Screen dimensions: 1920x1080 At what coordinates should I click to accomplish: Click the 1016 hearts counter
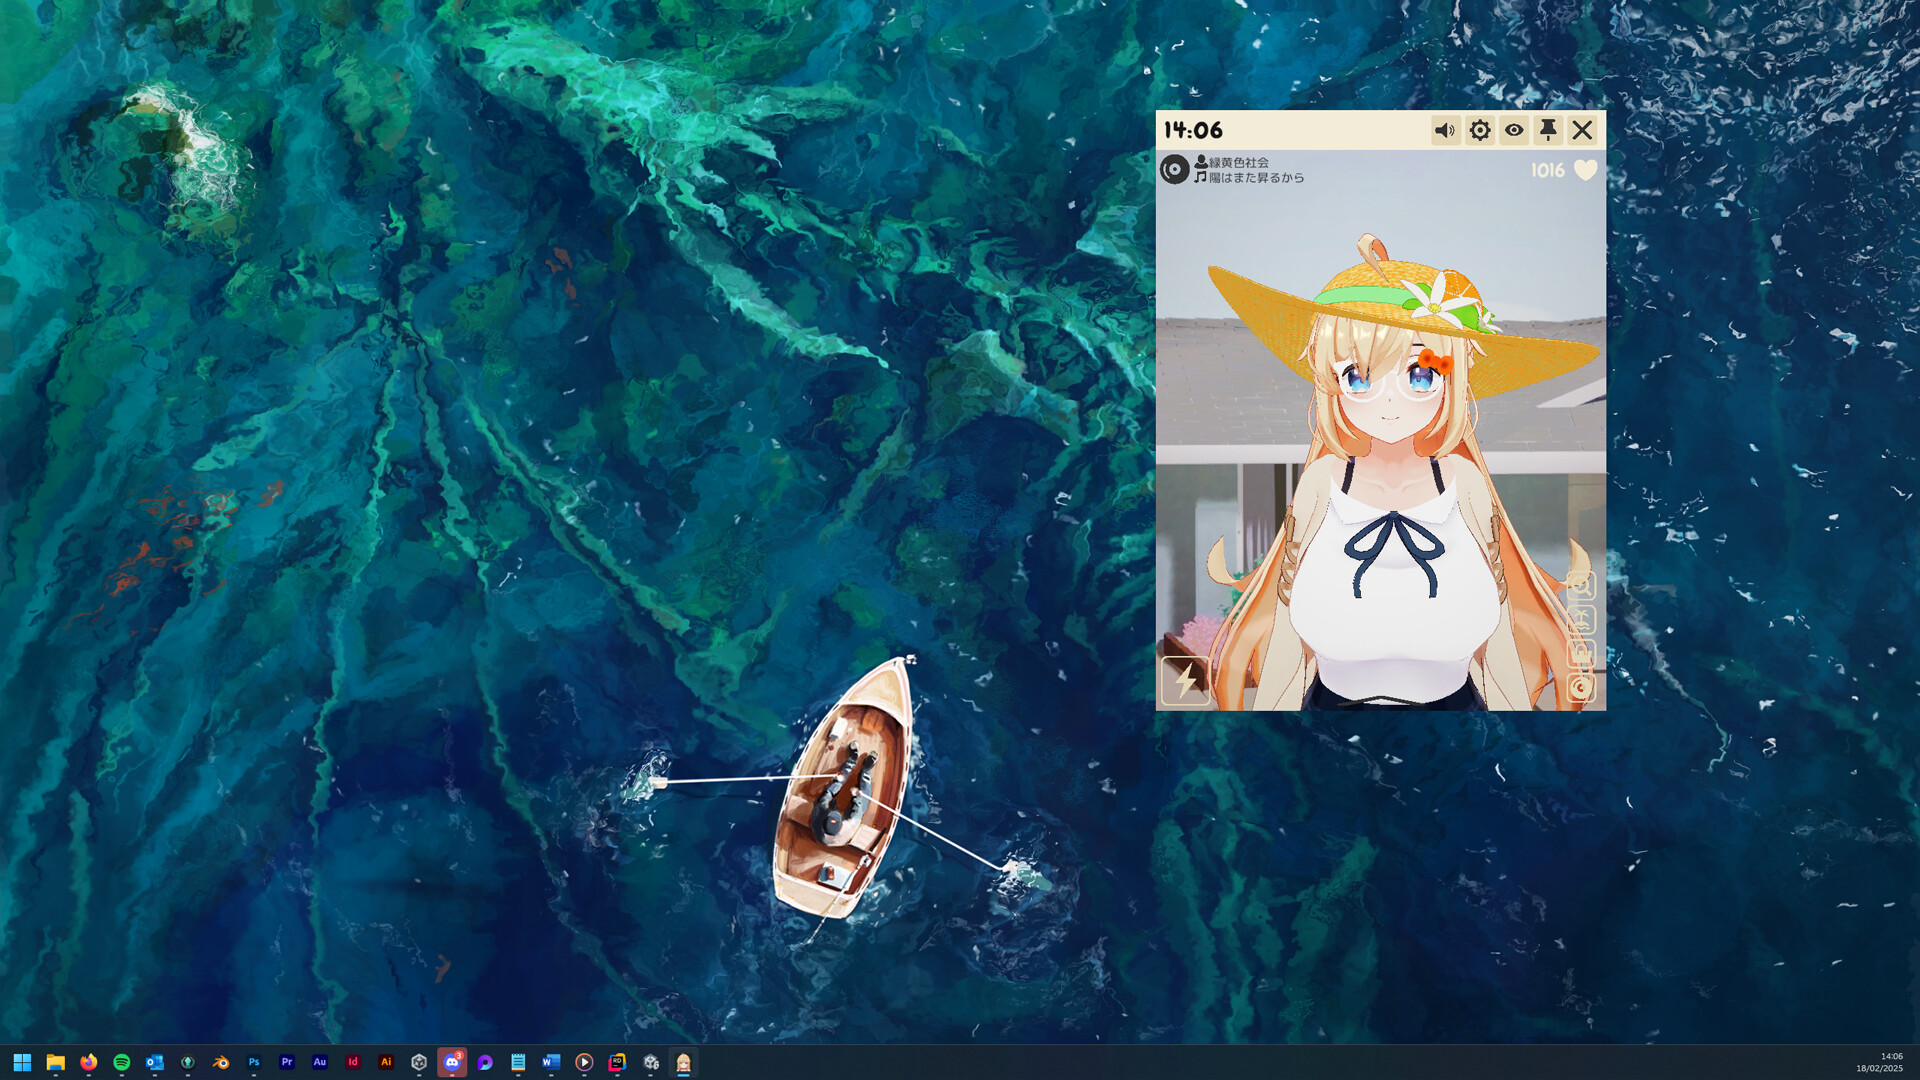coord(1547,171)
